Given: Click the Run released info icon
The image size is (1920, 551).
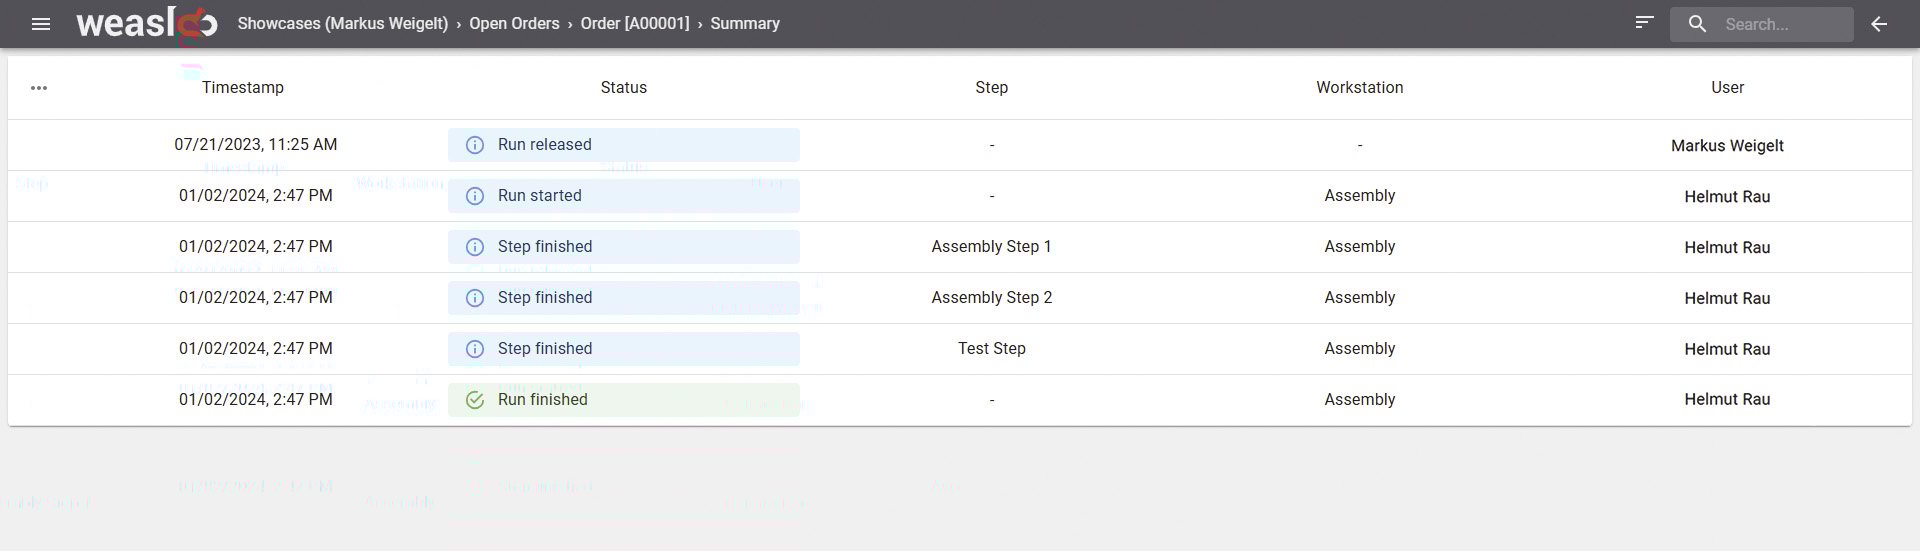Looking at the screenshot, I should pos(475,145).
